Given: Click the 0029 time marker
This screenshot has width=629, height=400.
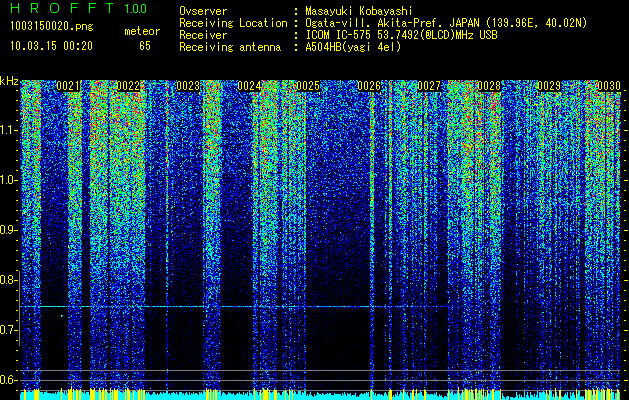Looking at the screenshot, I should click(549, 86).
